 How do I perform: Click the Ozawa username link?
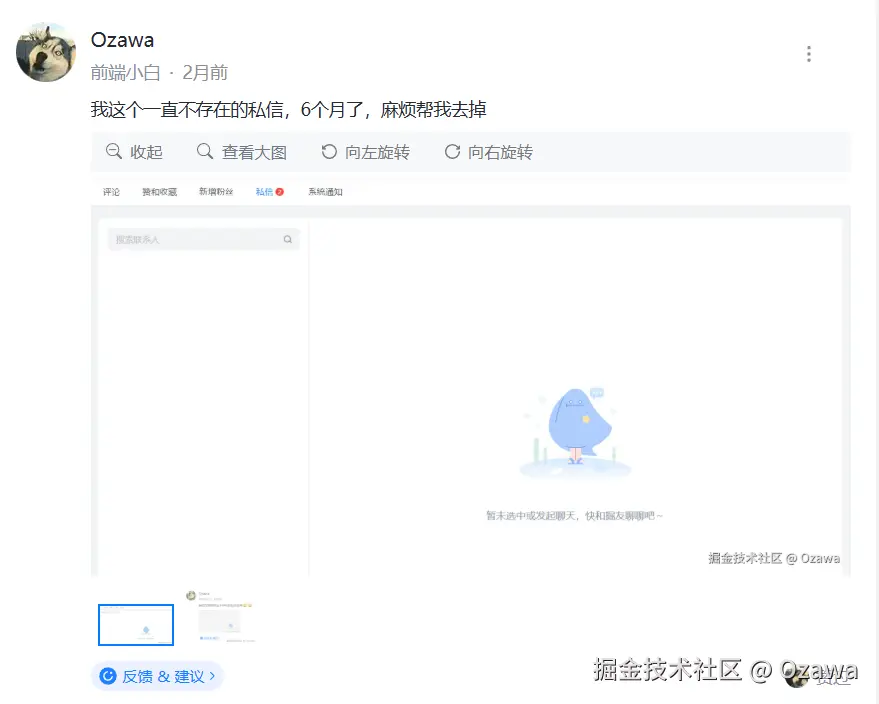(x=122, y=40)
